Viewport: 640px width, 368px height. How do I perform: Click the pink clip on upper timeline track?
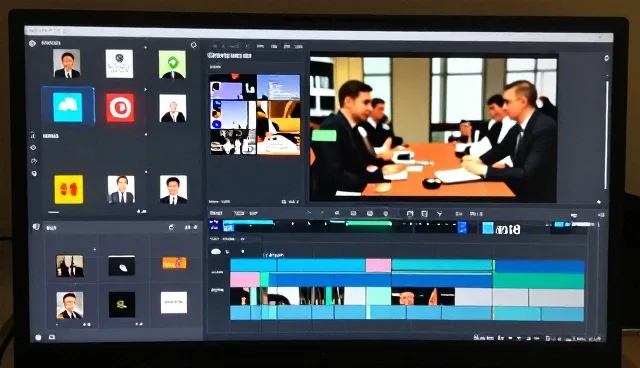pos(378,265)
